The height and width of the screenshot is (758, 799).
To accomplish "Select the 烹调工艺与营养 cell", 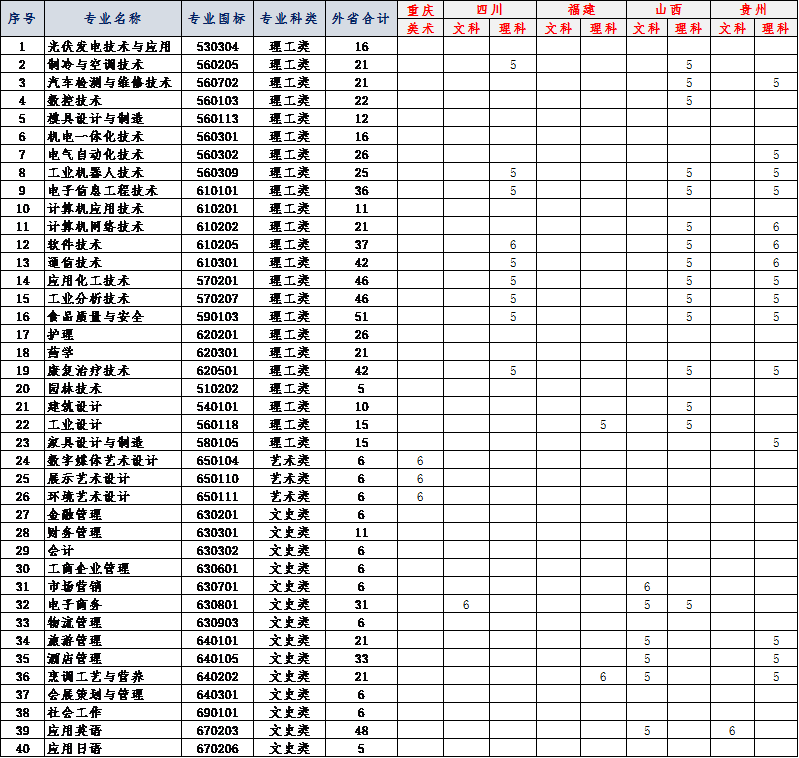I will (x=113, y=676).
